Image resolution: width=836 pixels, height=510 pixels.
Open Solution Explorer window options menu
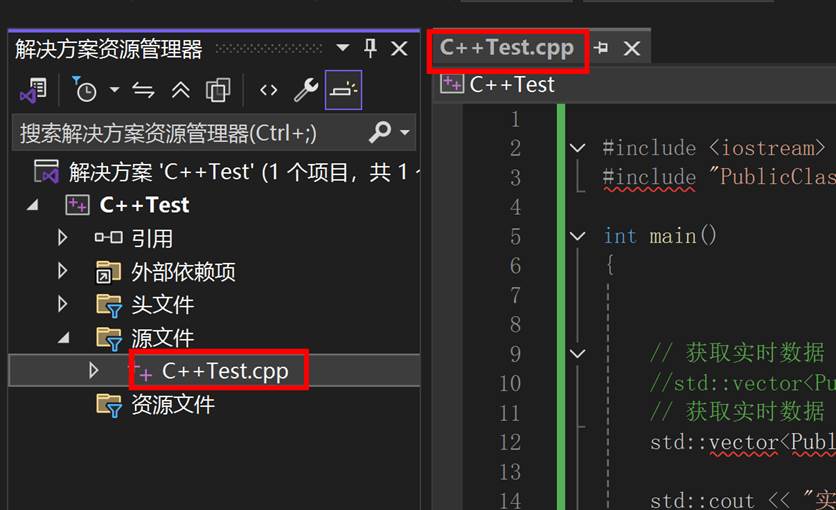pyautogui.click(x=342, y=48)
